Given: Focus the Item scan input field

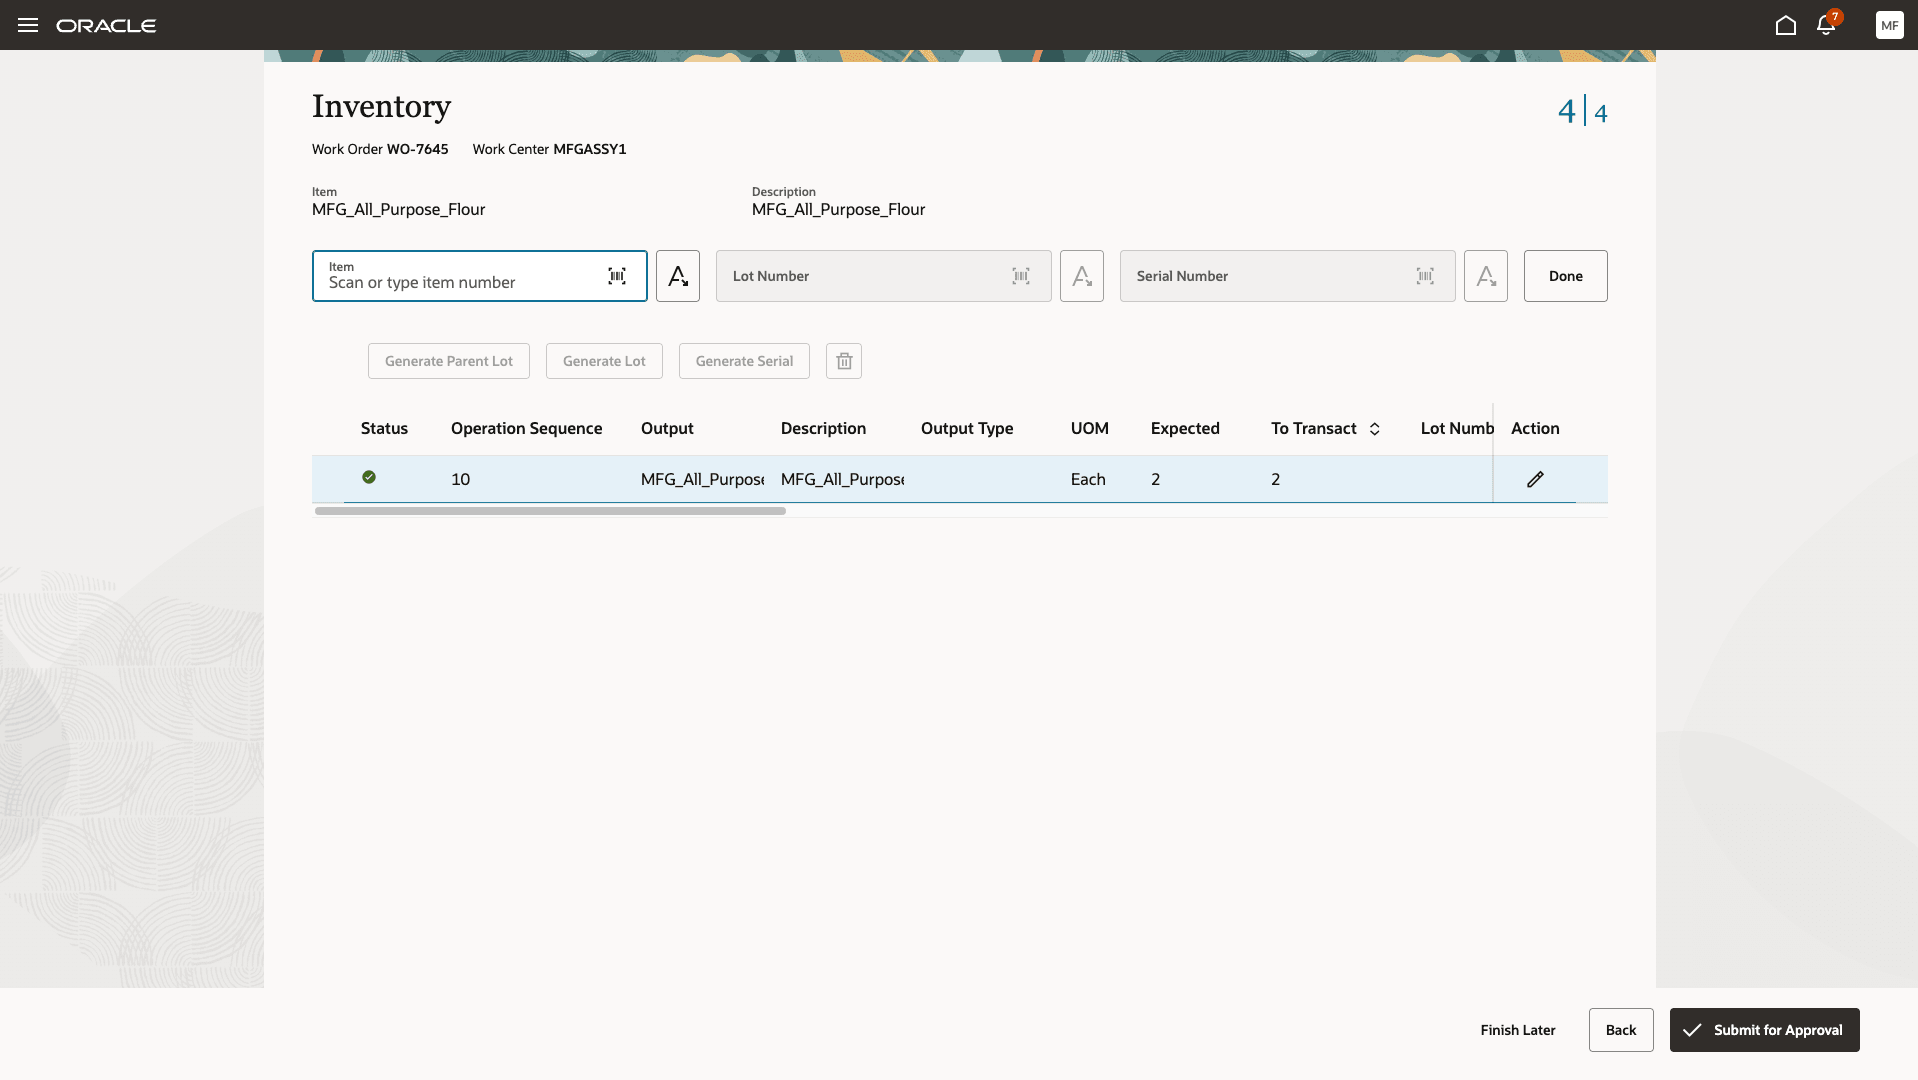Looking at the screenshot, I should (480, 276).
